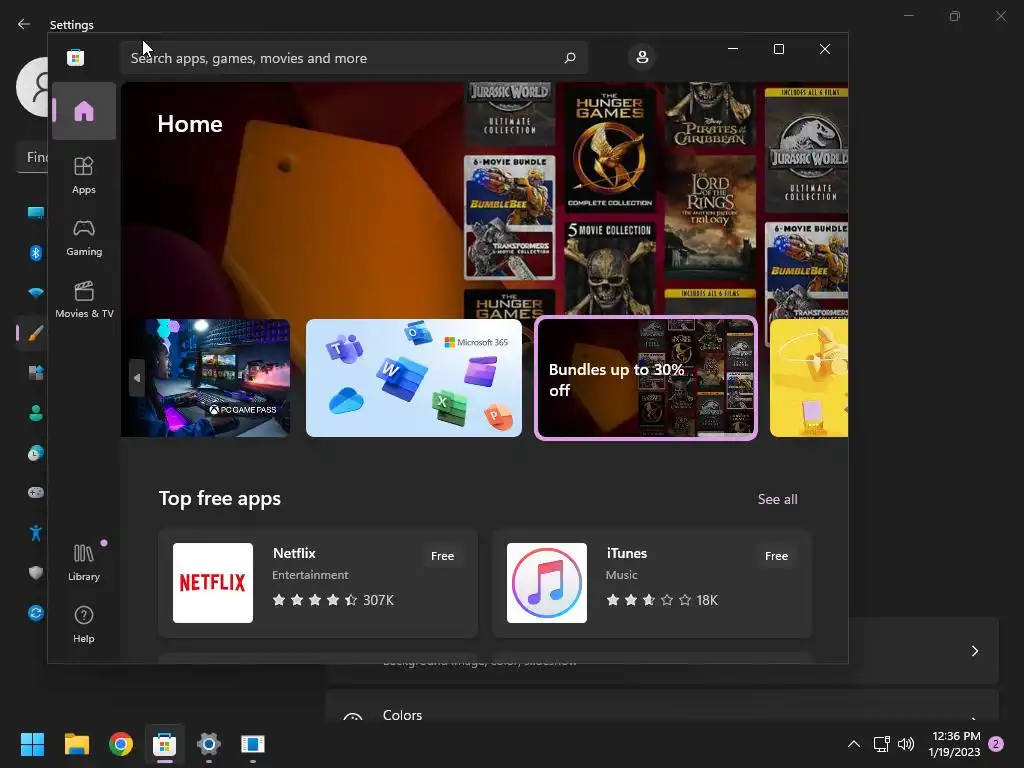Open Accounts icon in Settings sidebar
Screen dimensions: 1024x768
coord(36,413)
